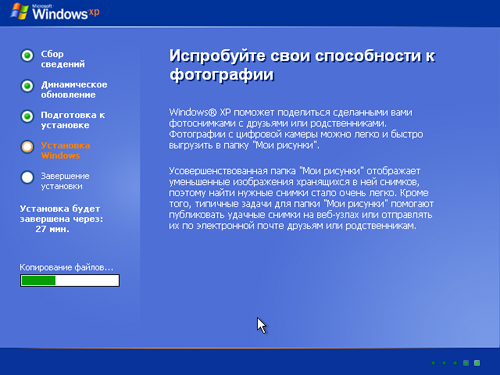Click the heading Испробуйте свои способности к фотографии

[x=302, y=65]
